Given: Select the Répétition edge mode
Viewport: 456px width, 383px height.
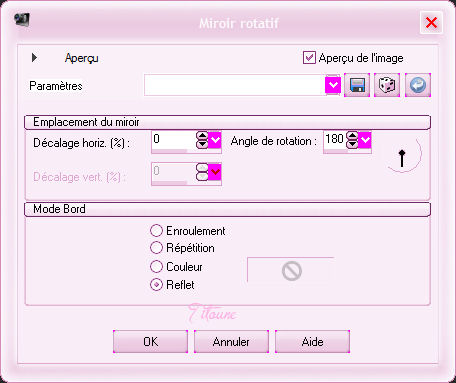Looking at the screenshot, I should pyautogui.click(x=156, y=248).
